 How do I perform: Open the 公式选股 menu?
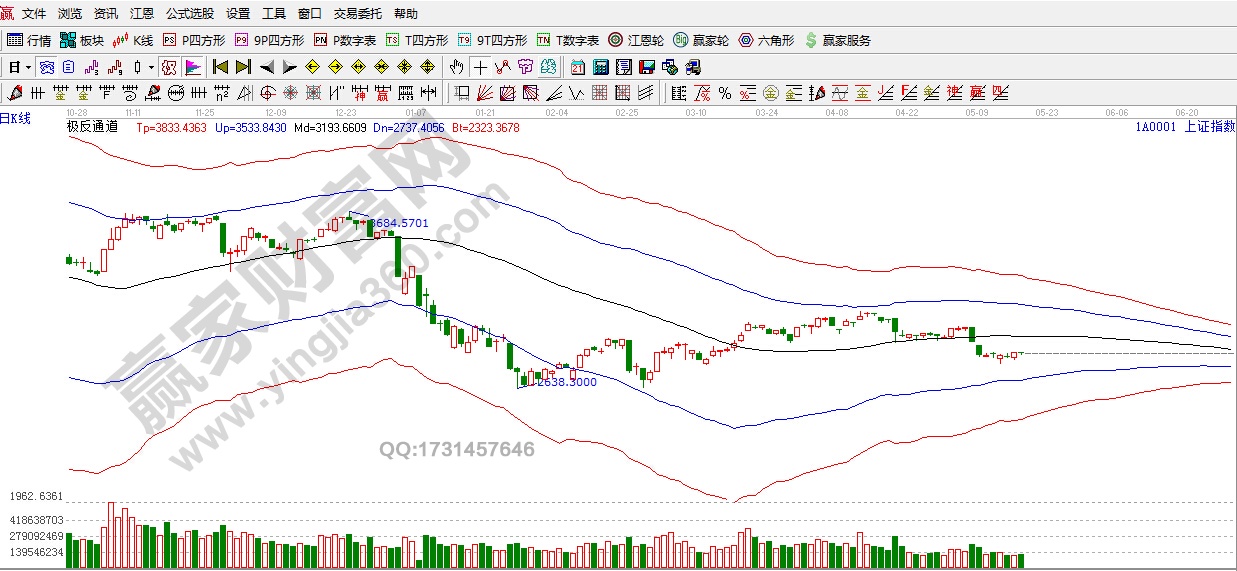coord(189,14)
